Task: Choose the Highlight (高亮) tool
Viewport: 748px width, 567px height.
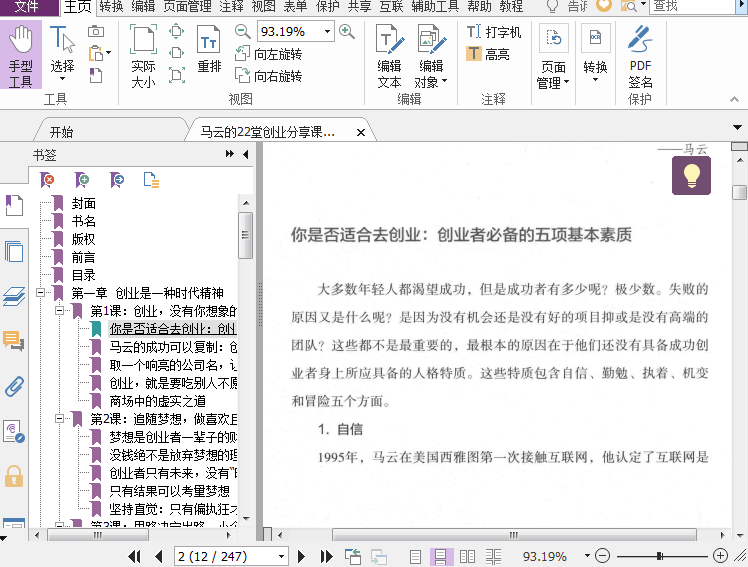Action: (488, 54)
